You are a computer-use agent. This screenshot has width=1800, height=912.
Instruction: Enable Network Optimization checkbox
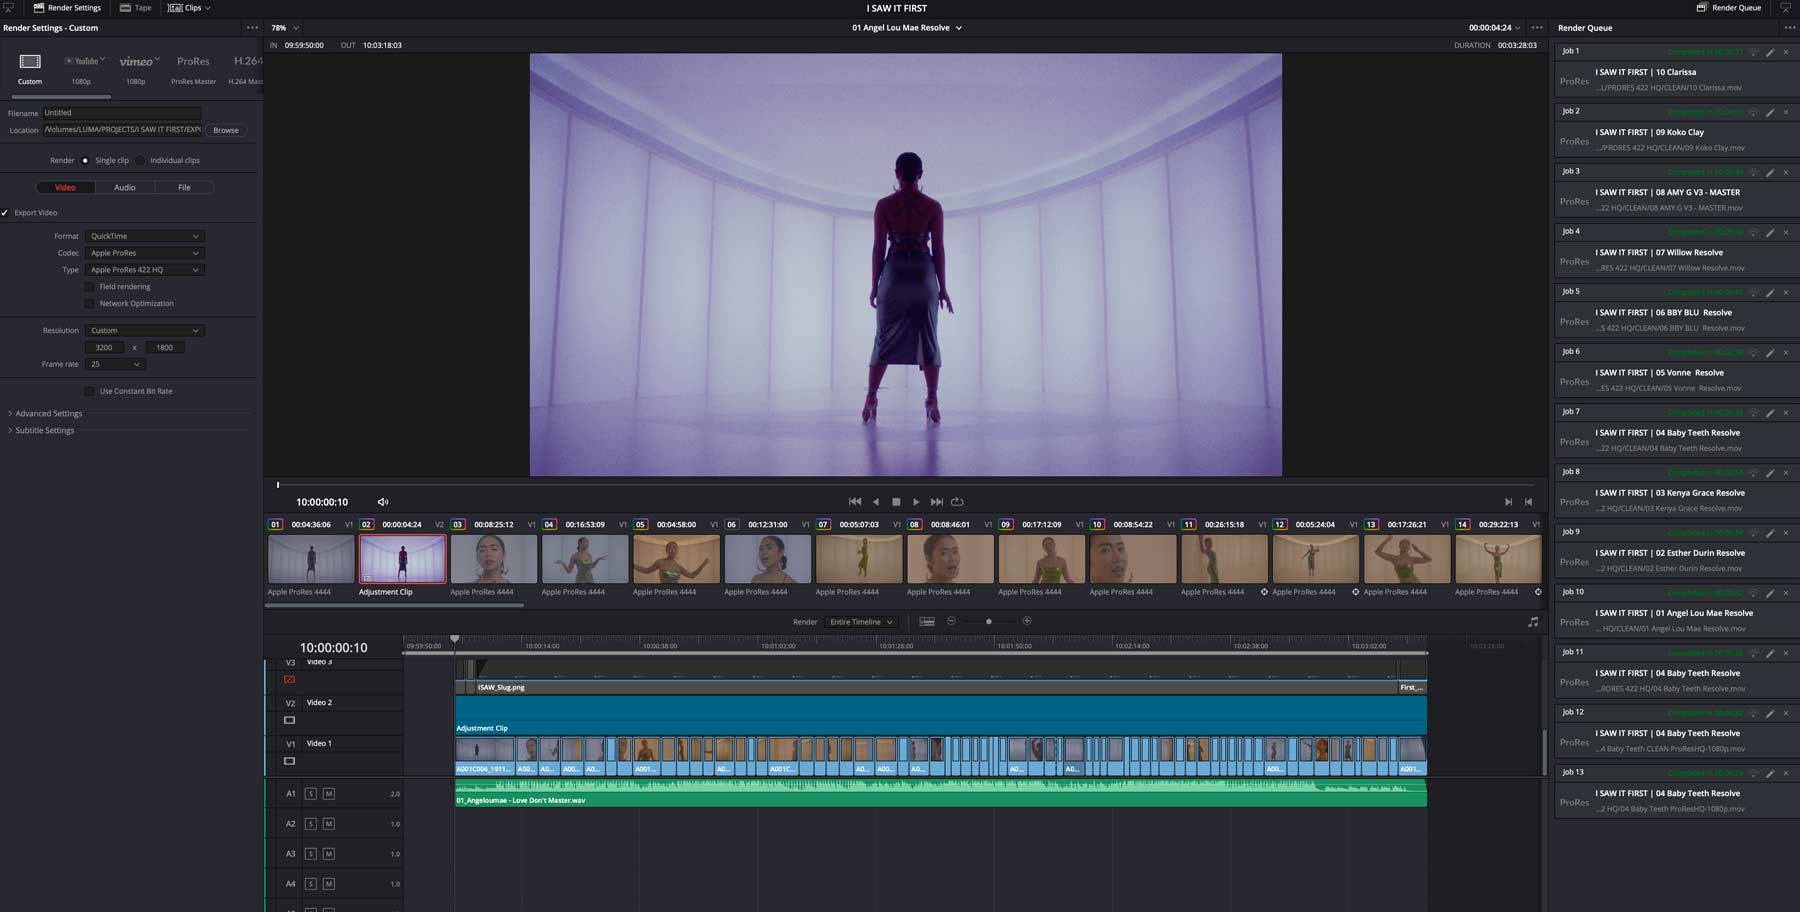(89, 304)
